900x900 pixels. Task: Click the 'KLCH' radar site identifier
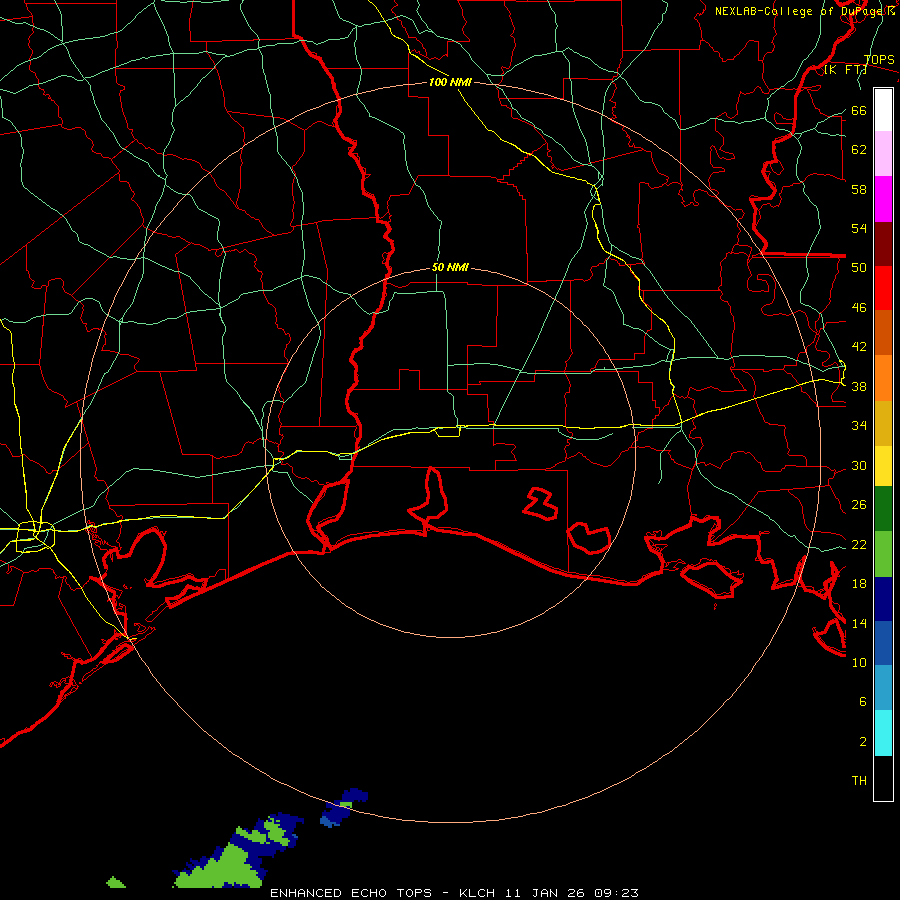pyautogui.click(x=477, y=893)
